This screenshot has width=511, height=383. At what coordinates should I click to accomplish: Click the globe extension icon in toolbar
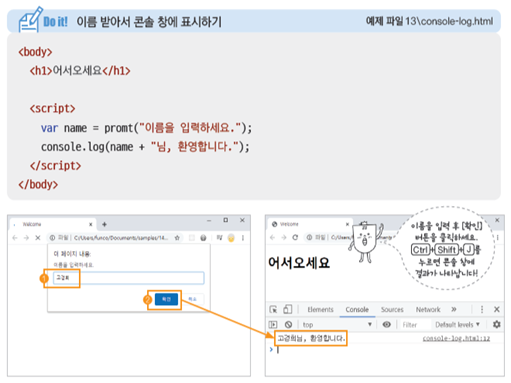coord(203,238)
